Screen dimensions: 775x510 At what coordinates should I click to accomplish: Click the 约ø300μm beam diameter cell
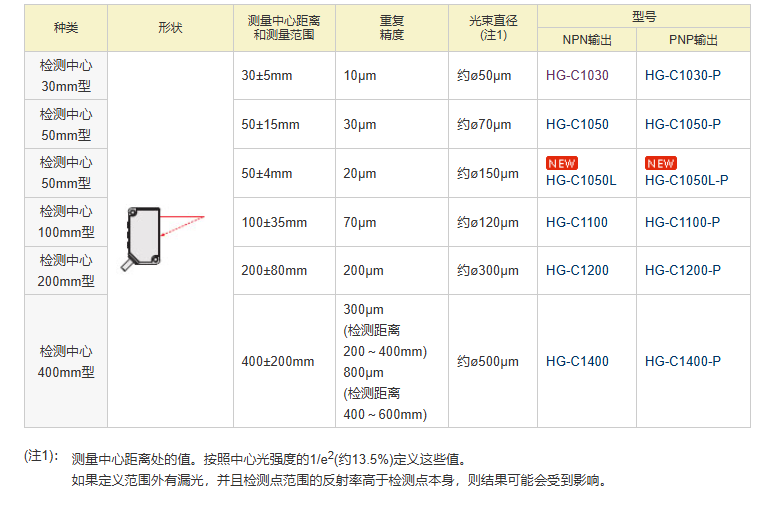coord(493,270)
